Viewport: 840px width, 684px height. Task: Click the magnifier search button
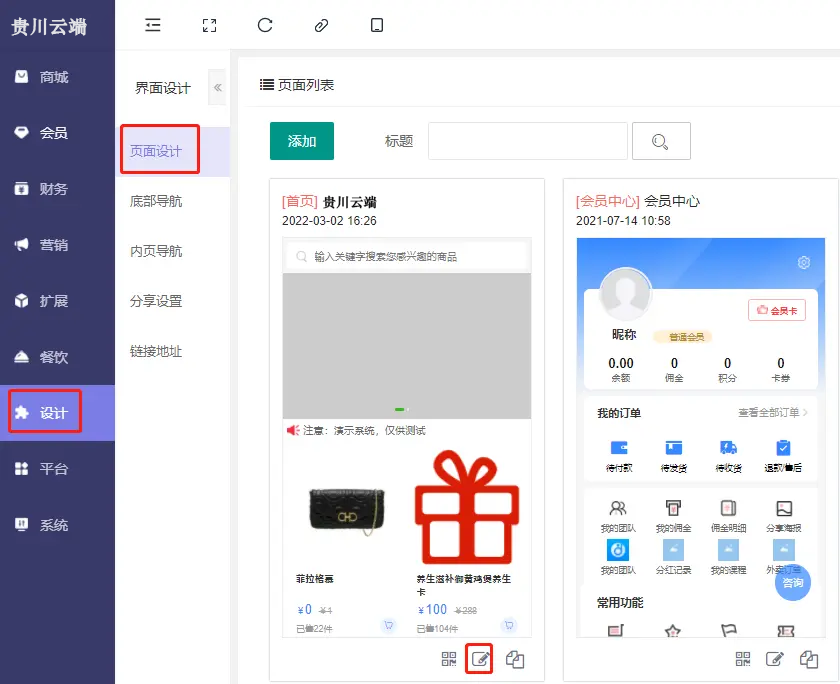pos(661,141)
